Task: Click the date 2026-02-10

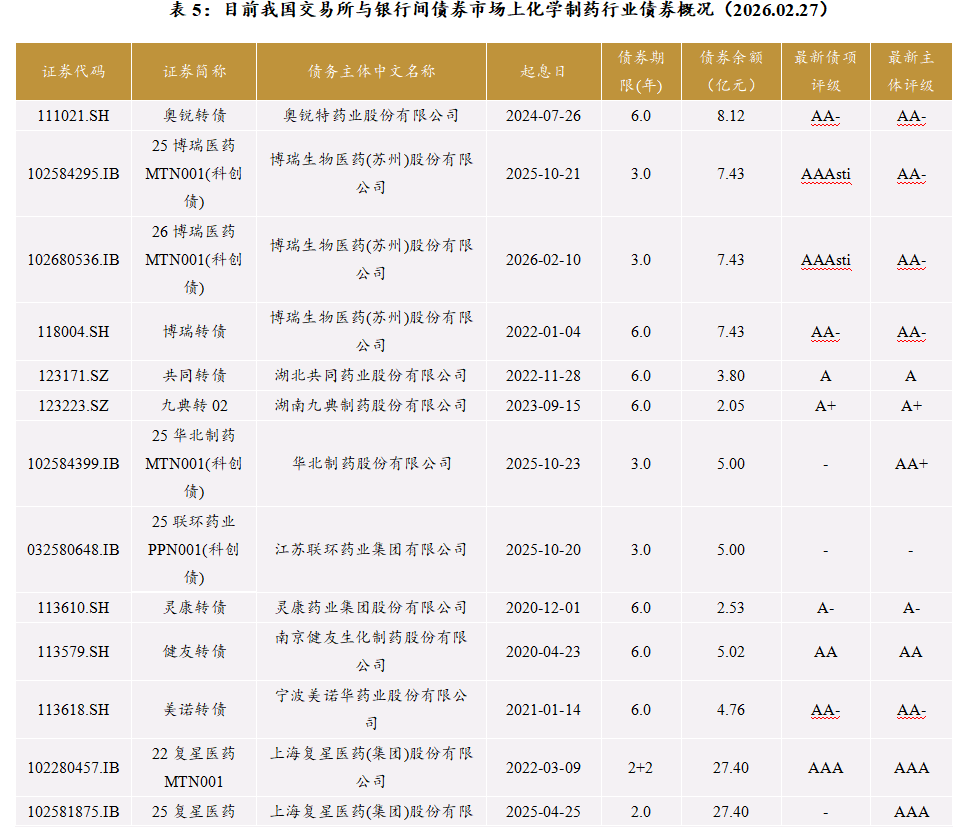Action: (x=543, y=260)
